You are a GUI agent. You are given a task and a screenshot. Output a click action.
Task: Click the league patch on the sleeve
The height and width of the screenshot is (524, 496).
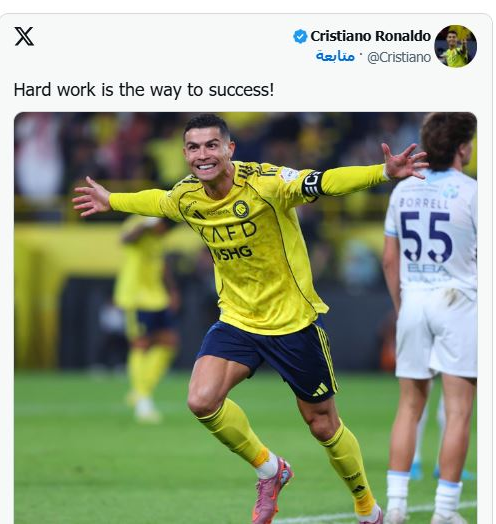click(x=289, y=174)
